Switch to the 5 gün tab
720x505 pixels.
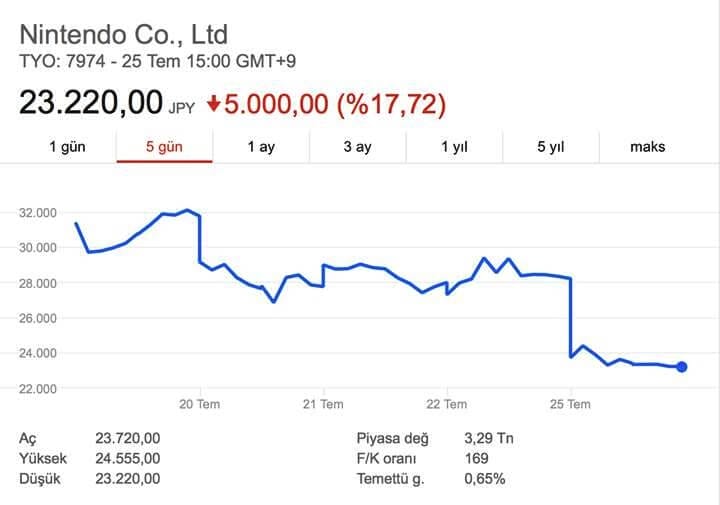point(164,146)
